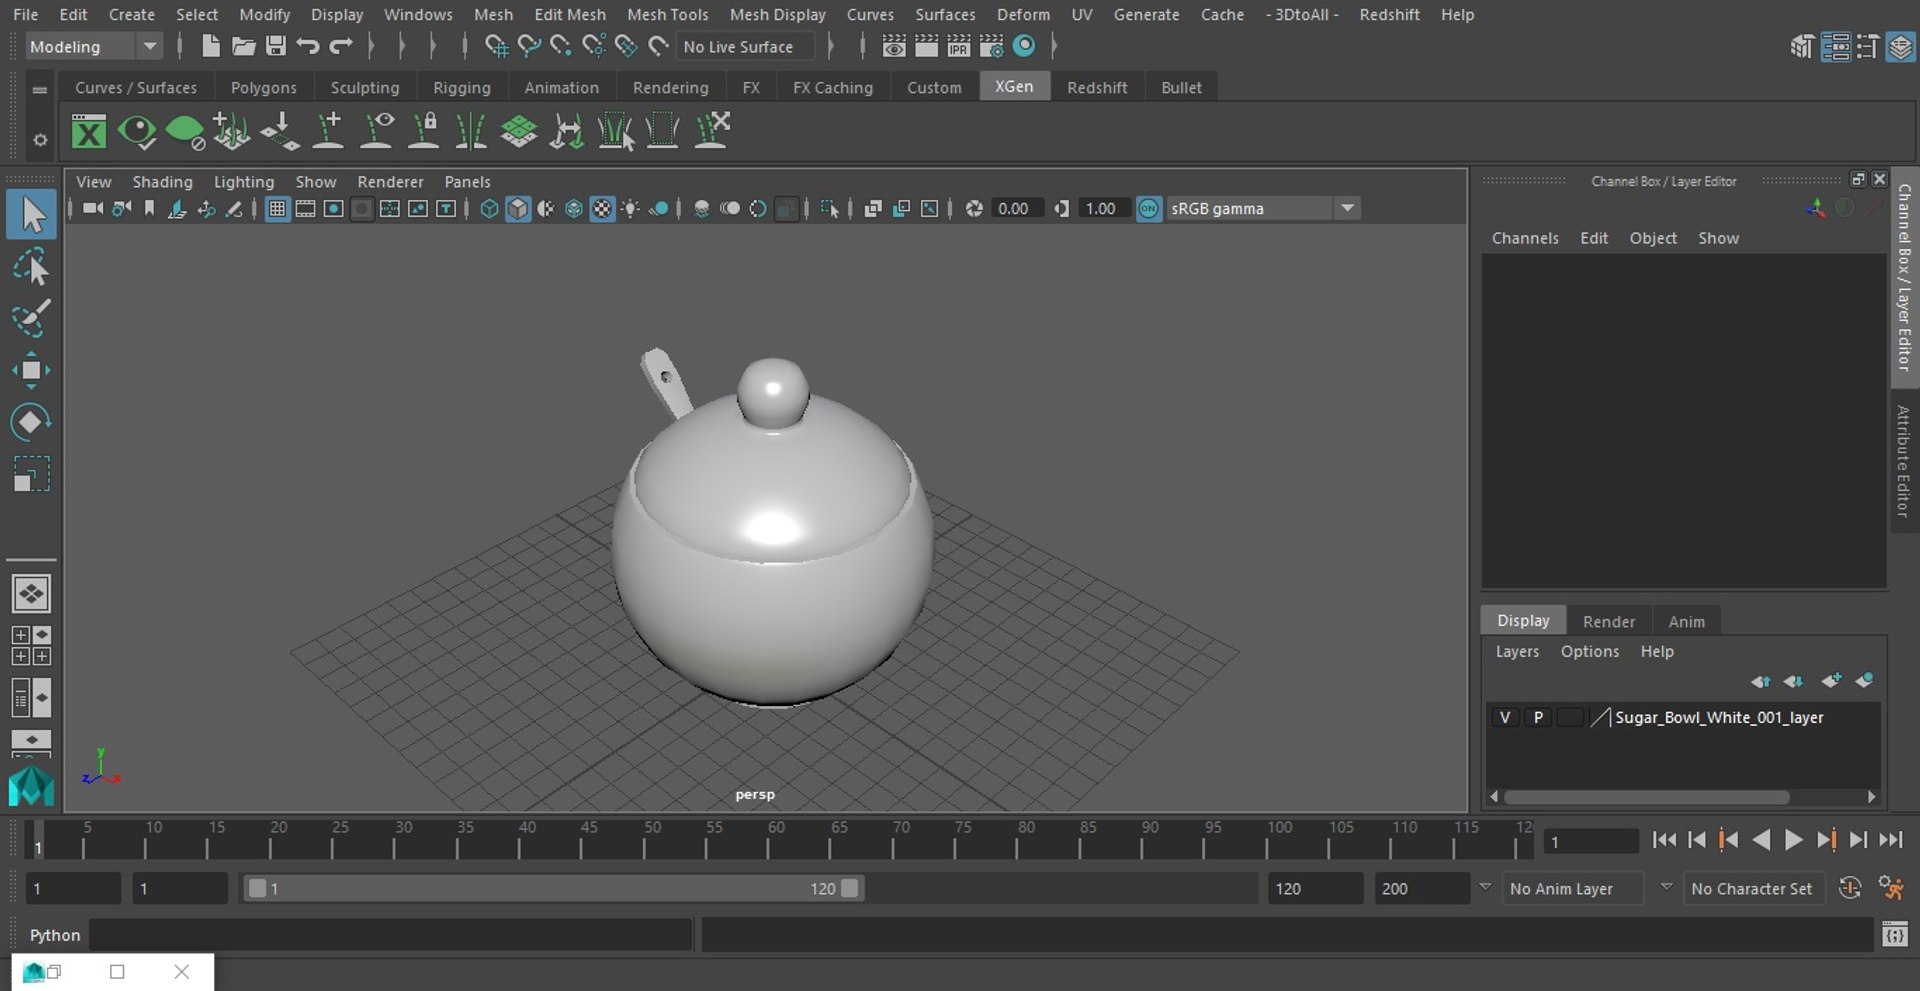1920x991 pixels.
Task: Click the Redo arrow icon
Action: point(341,46)
